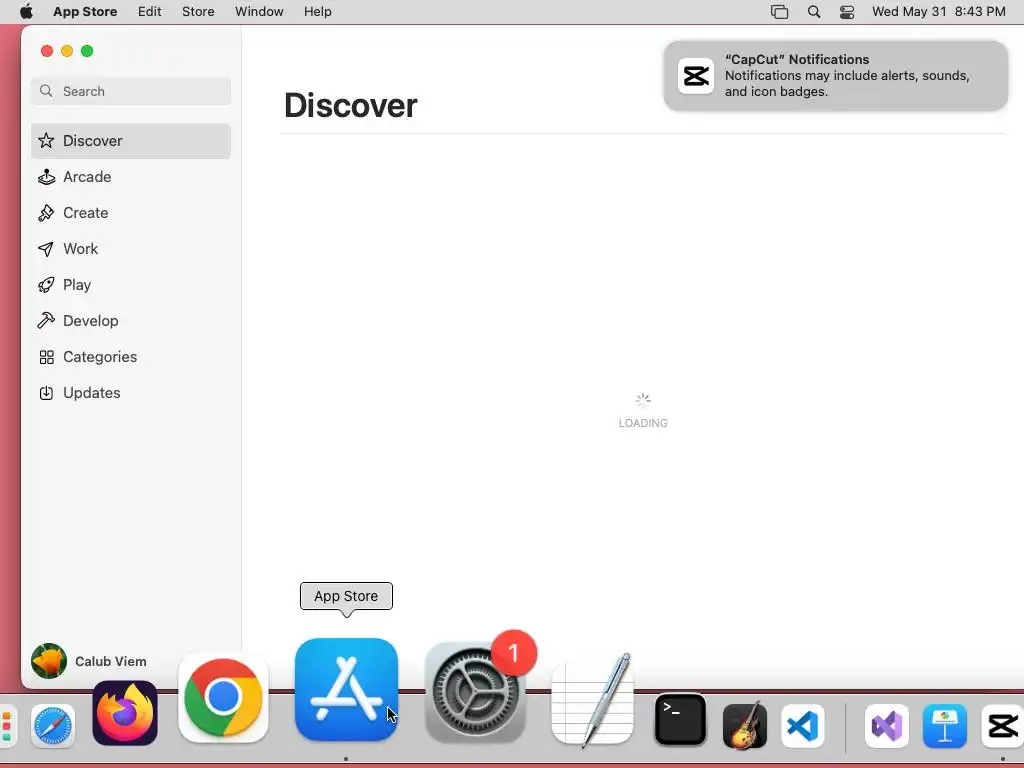Viewport: 1024px width, 768px height.
Task: Open CapCut from the Dock
Action: point(1002,726)
